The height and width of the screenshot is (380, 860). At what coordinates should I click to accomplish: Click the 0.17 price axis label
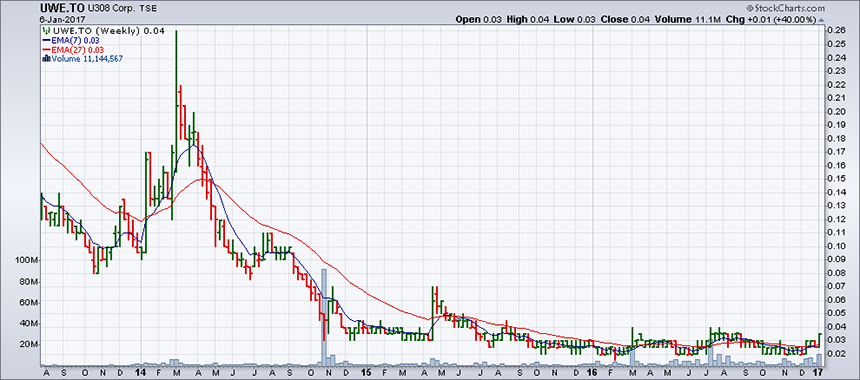(836, 151)
